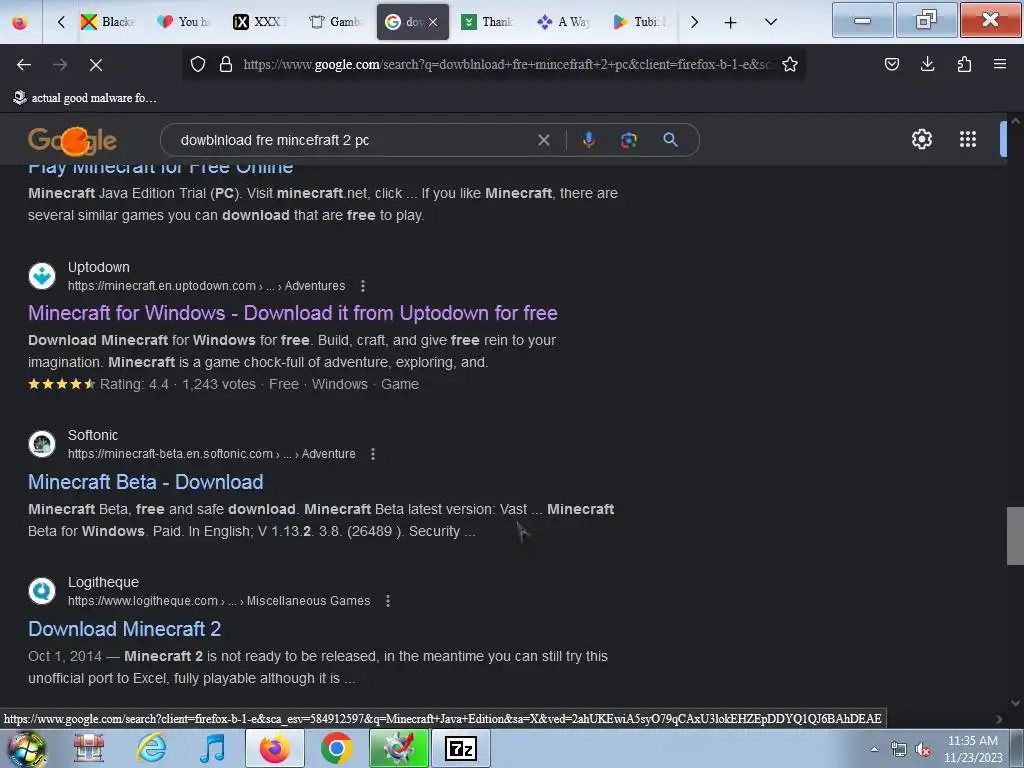Open Minecraft for Windows Uptodown result
The width and height of the screenshot is (1024, 768).
[293, 313]
